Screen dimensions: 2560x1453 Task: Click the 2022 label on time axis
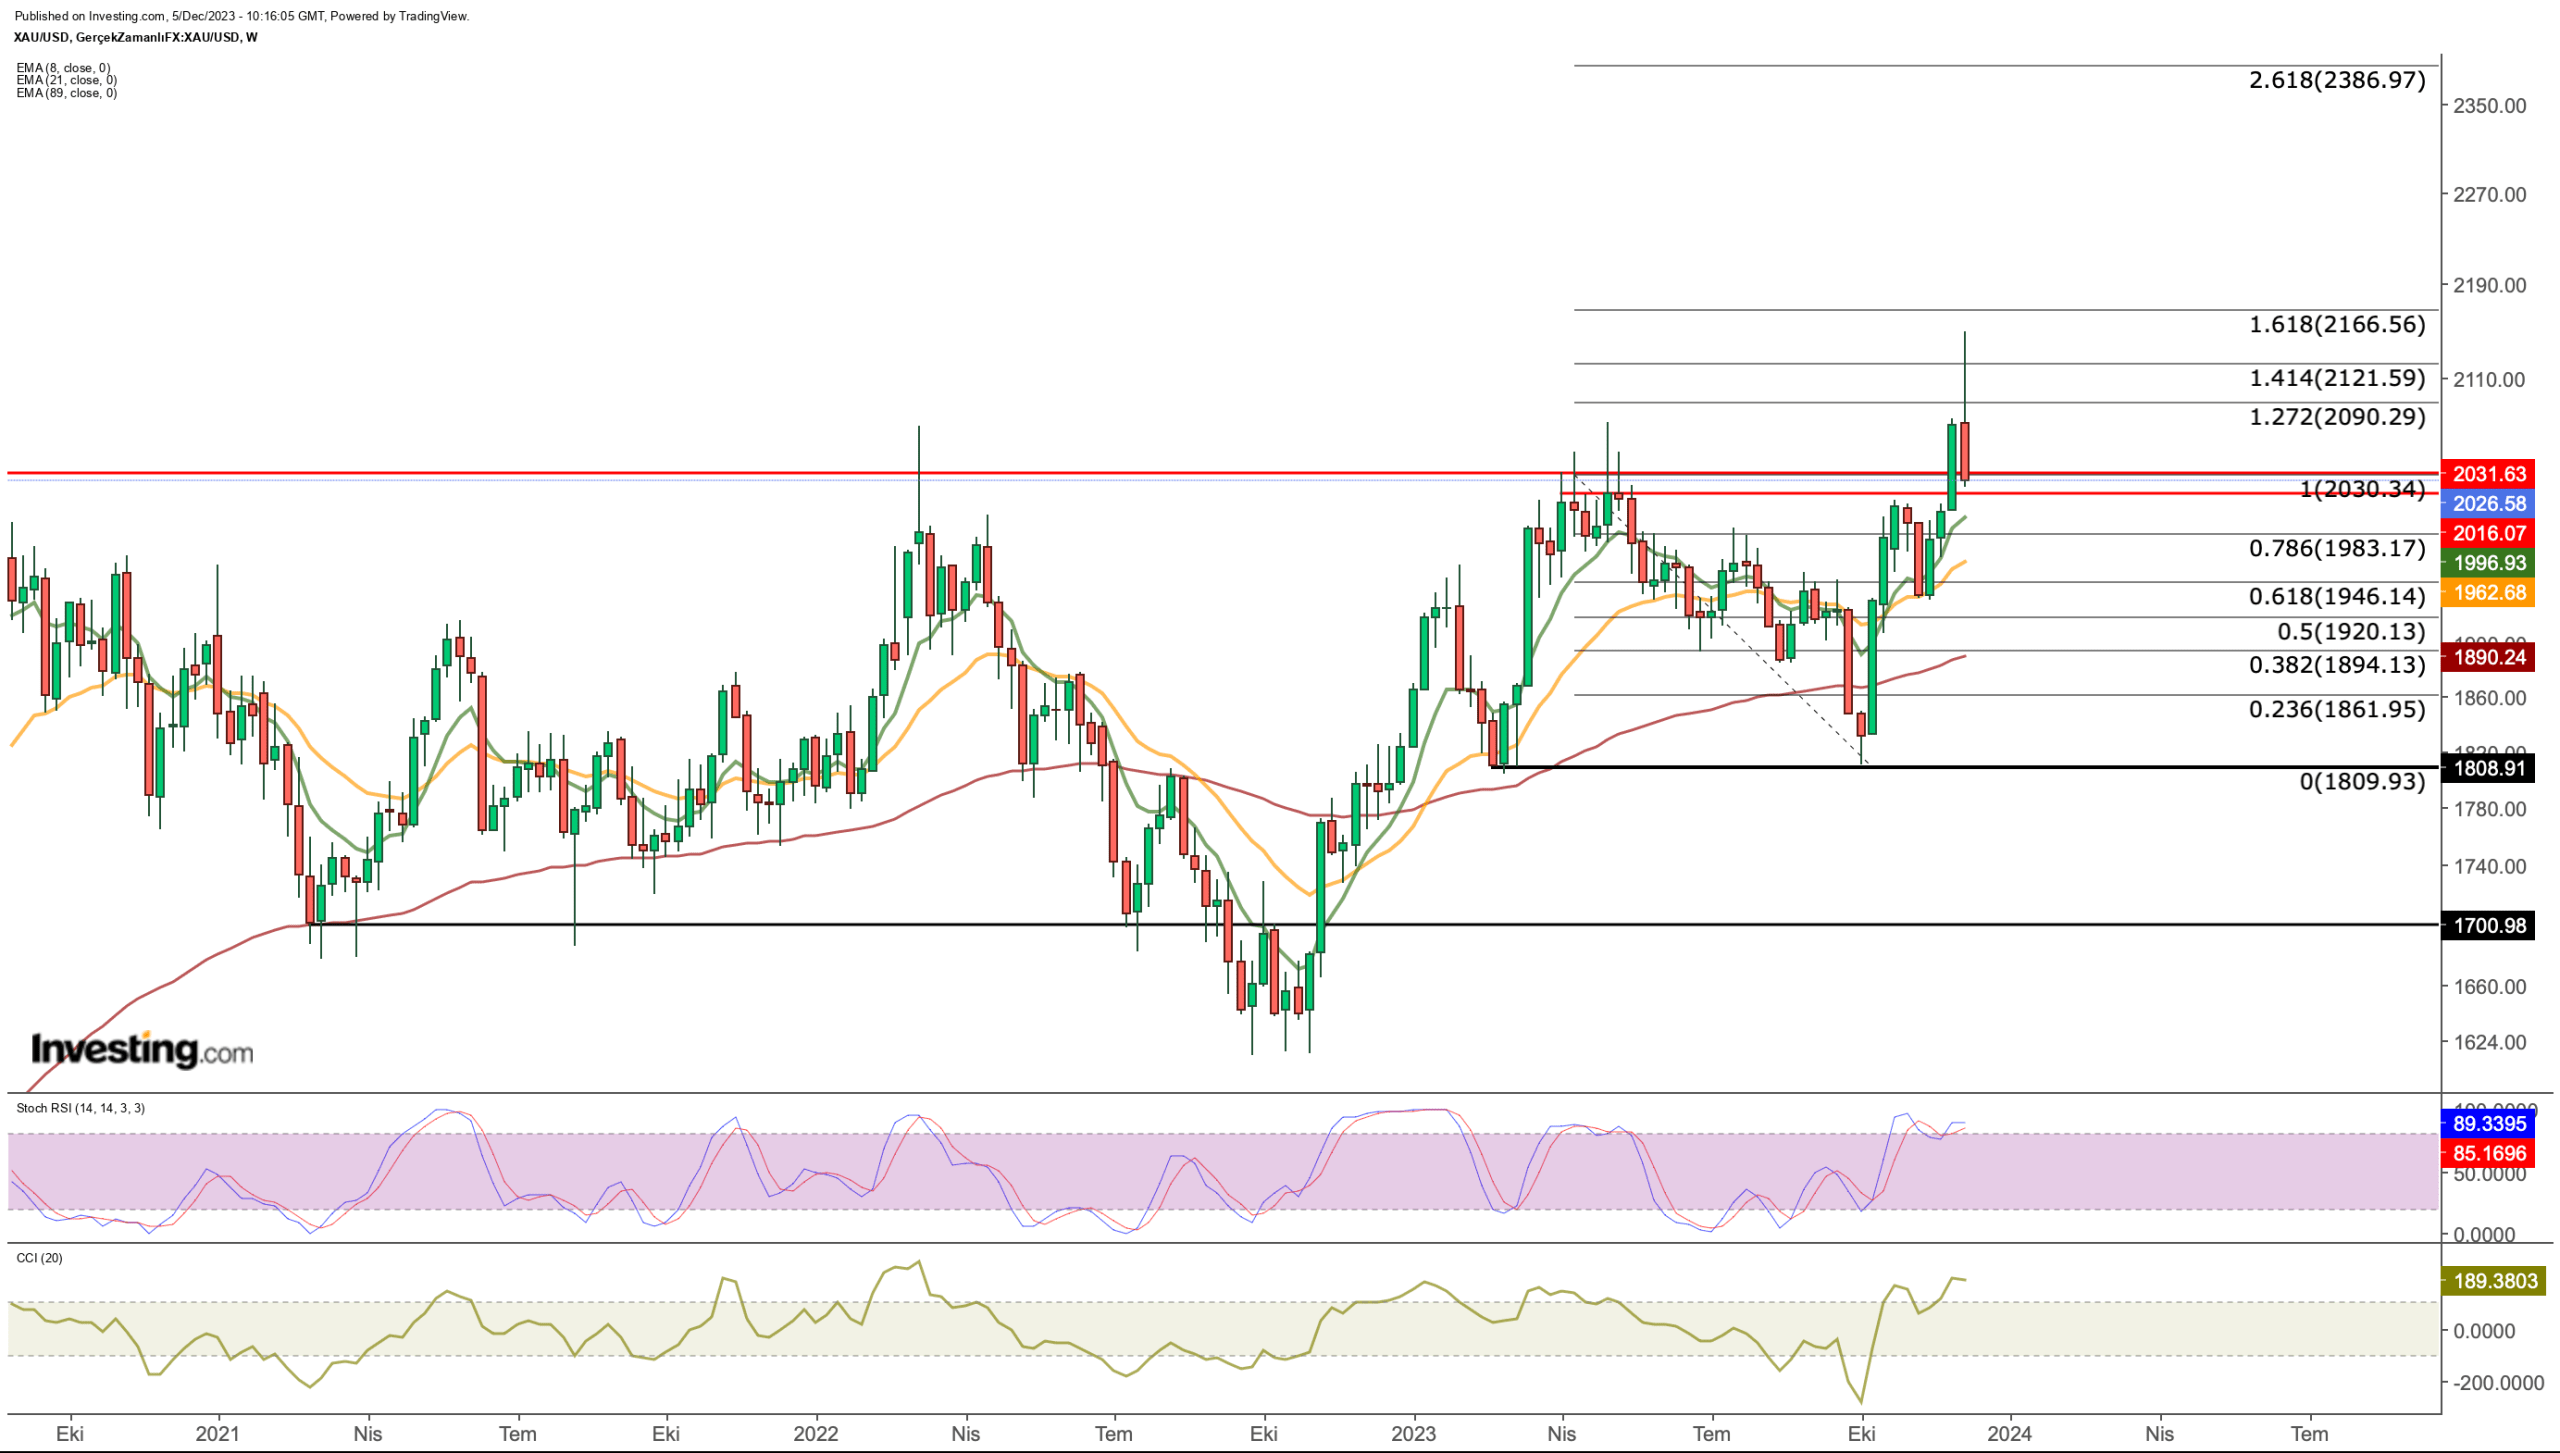[815, 1434]
